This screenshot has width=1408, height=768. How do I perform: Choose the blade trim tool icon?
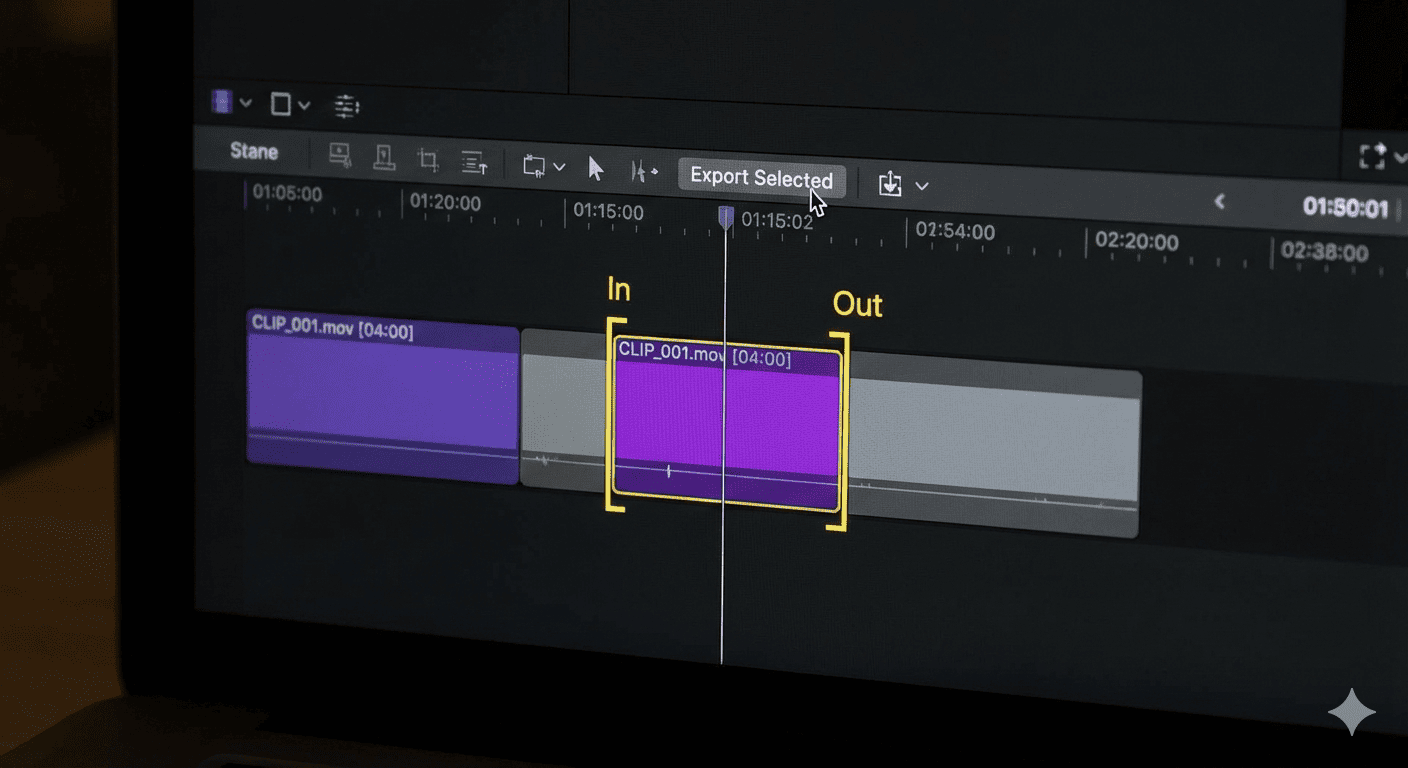(x=643, y=172)
